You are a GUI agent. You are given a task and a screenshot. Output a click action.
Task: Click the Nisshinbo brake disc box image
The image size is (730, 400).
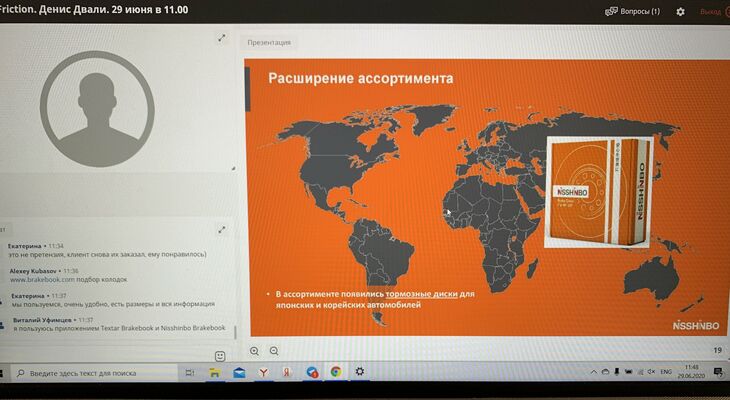pyautogui.click(x=599, y=192)
